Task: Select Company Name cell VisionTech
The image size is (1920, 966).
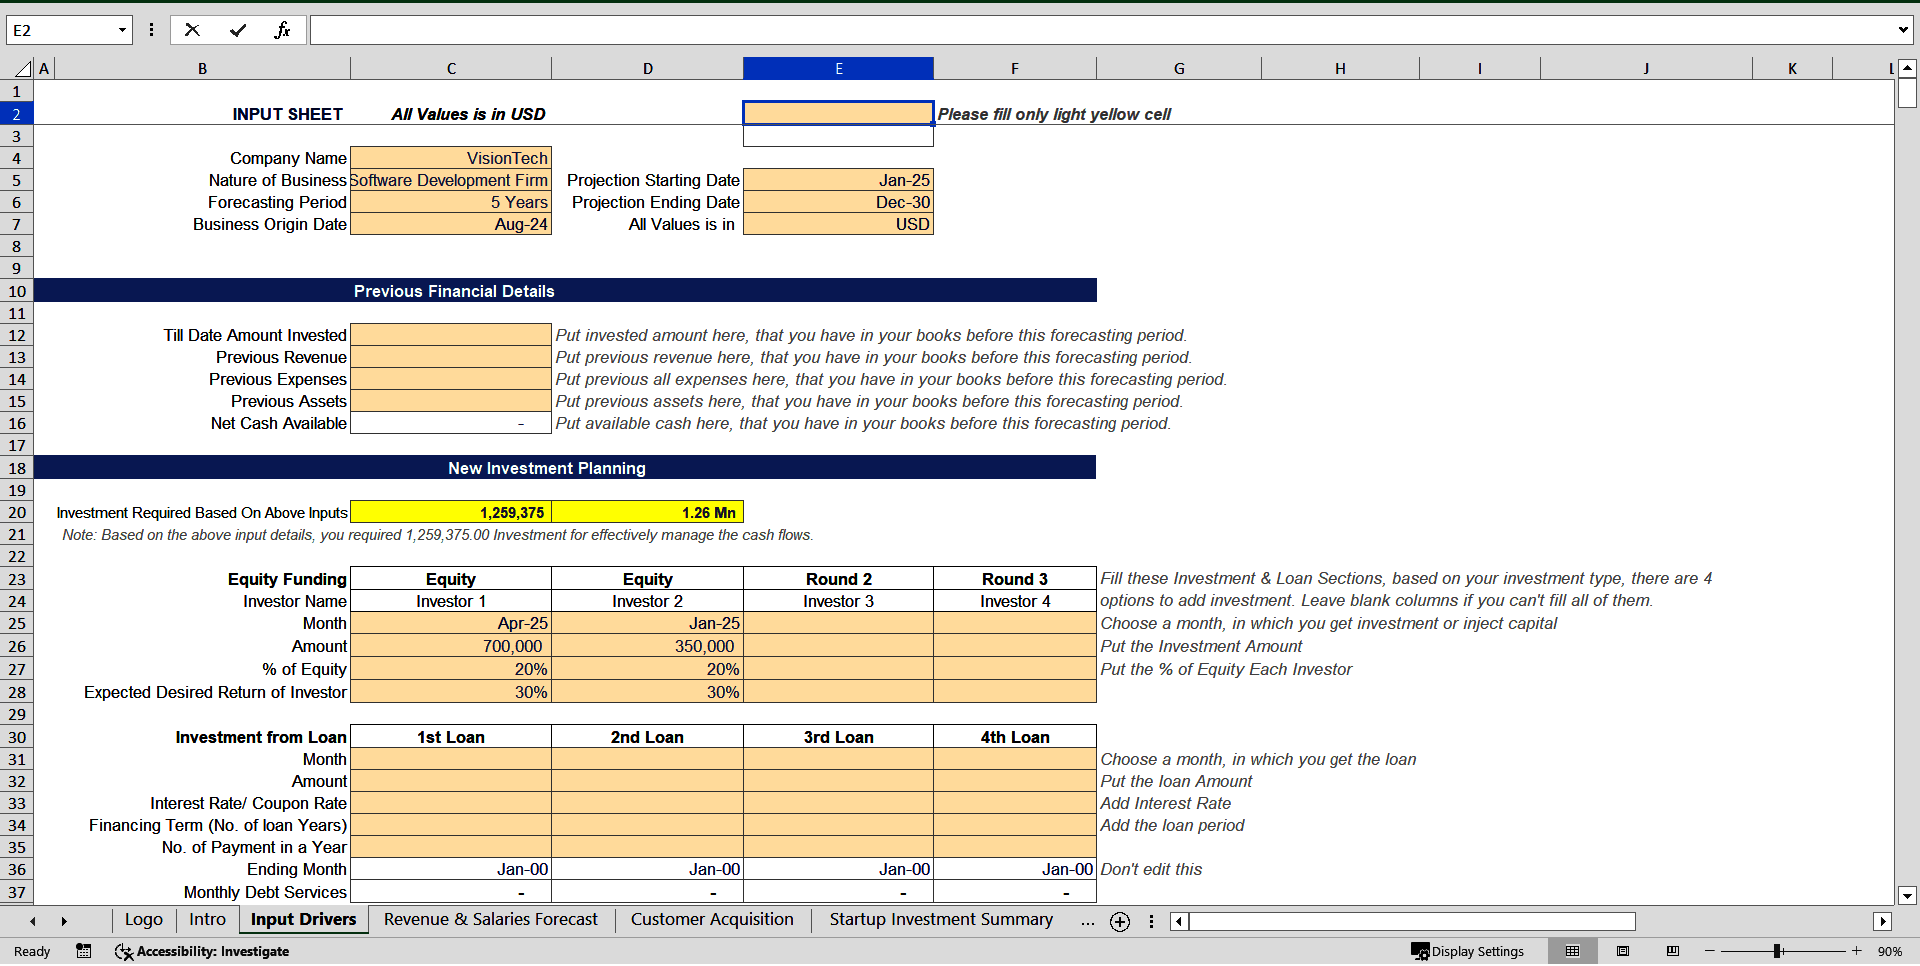Action: (x=451, y=158)
